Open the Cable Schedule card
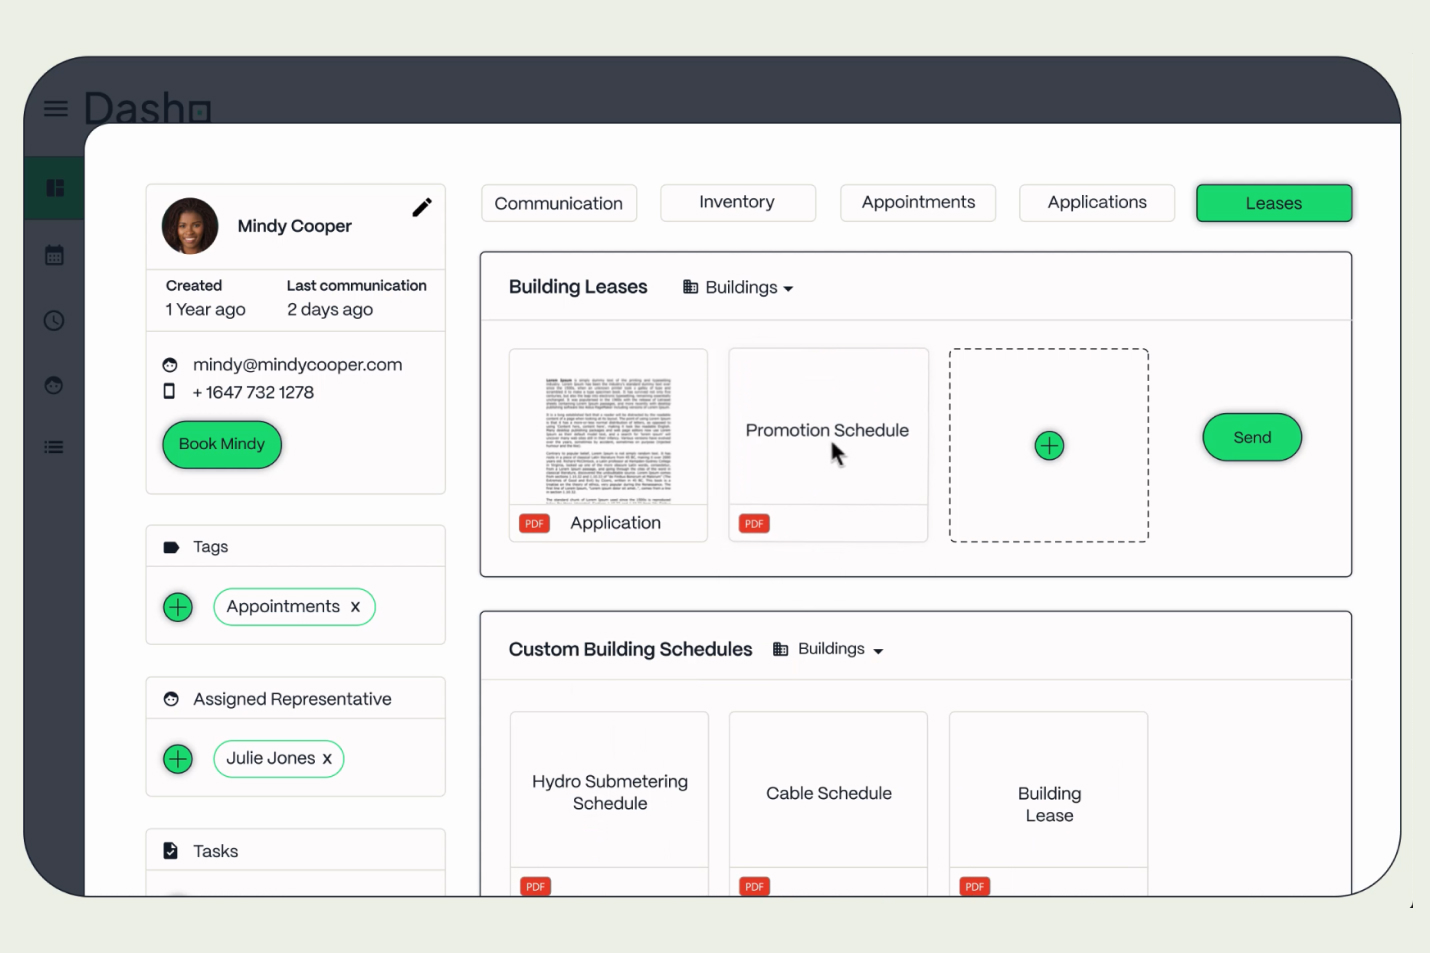The image size is (1430, 953). coord(828,803)
